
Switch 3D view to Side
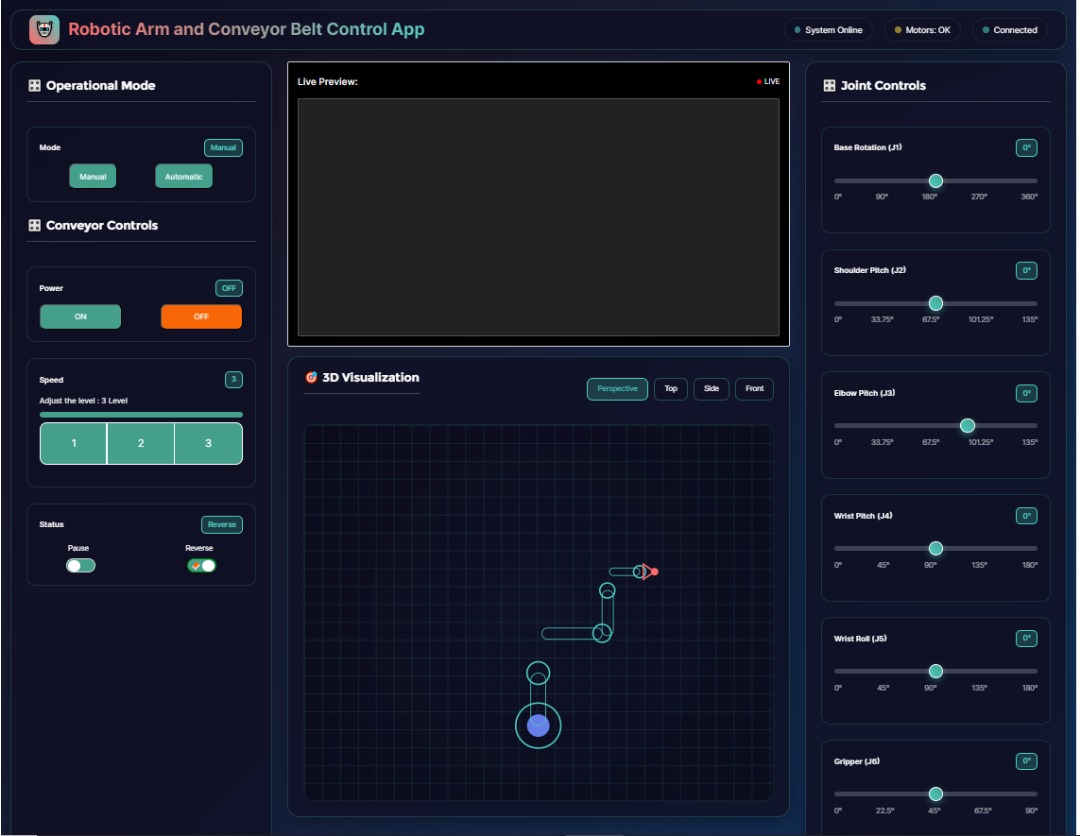[711, 389]
